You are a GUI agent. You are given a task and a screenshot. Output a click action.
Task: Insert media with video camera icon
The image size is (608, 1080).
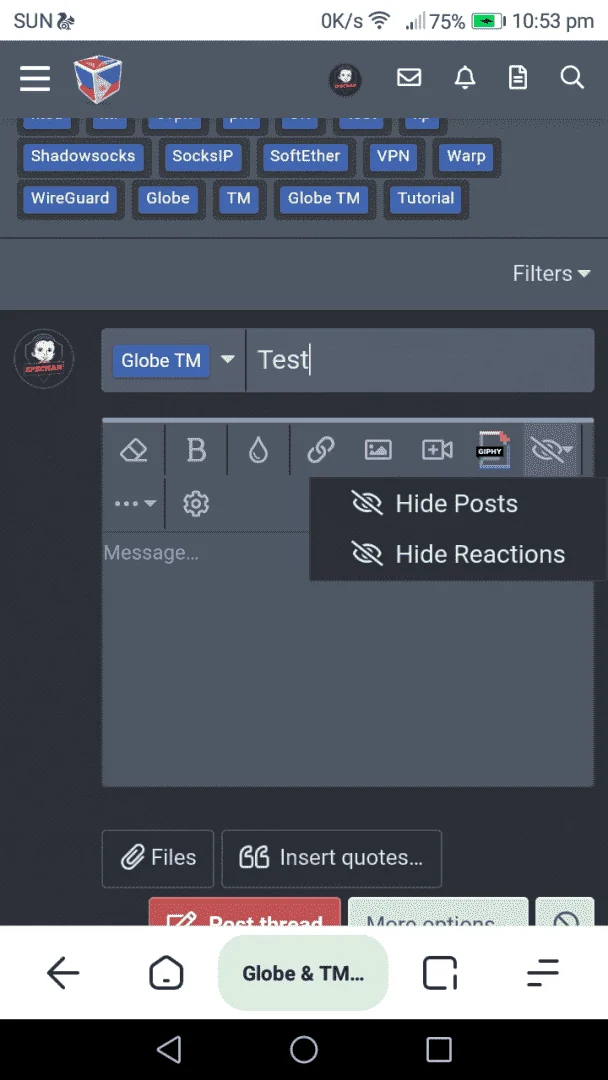tap(437, 450)
